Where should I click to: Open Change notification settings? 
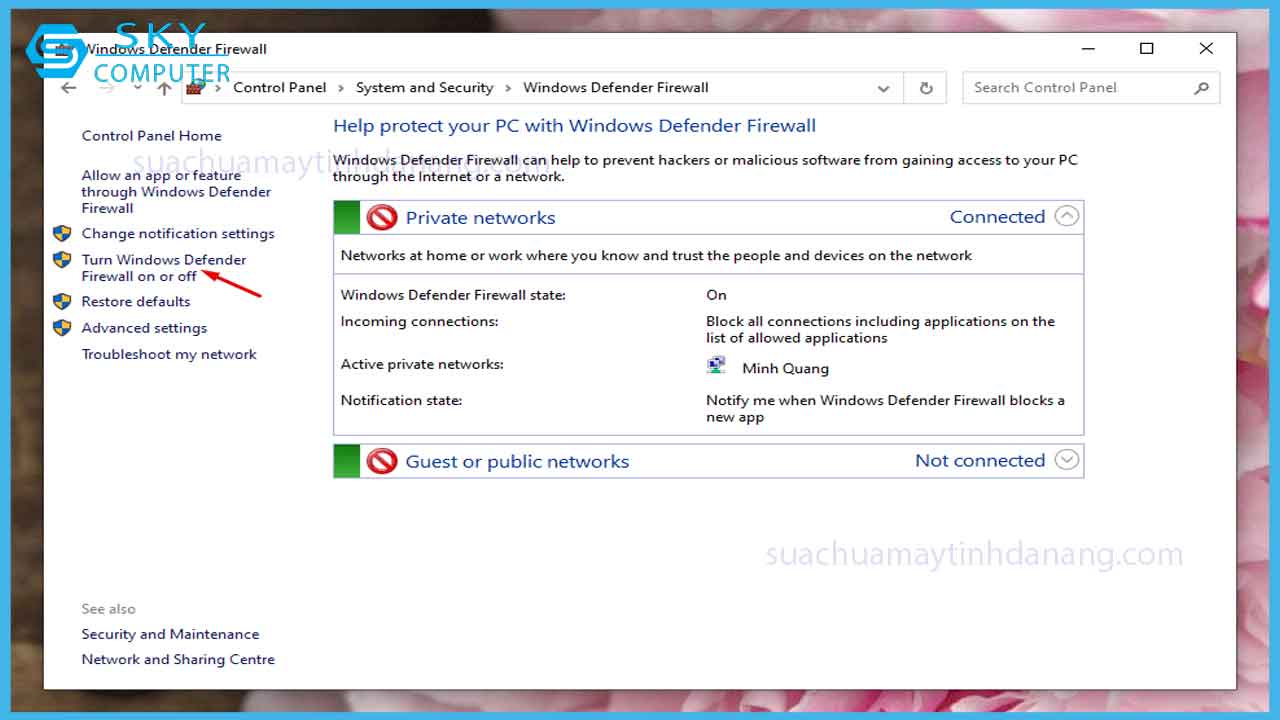(x=178, y=233)
